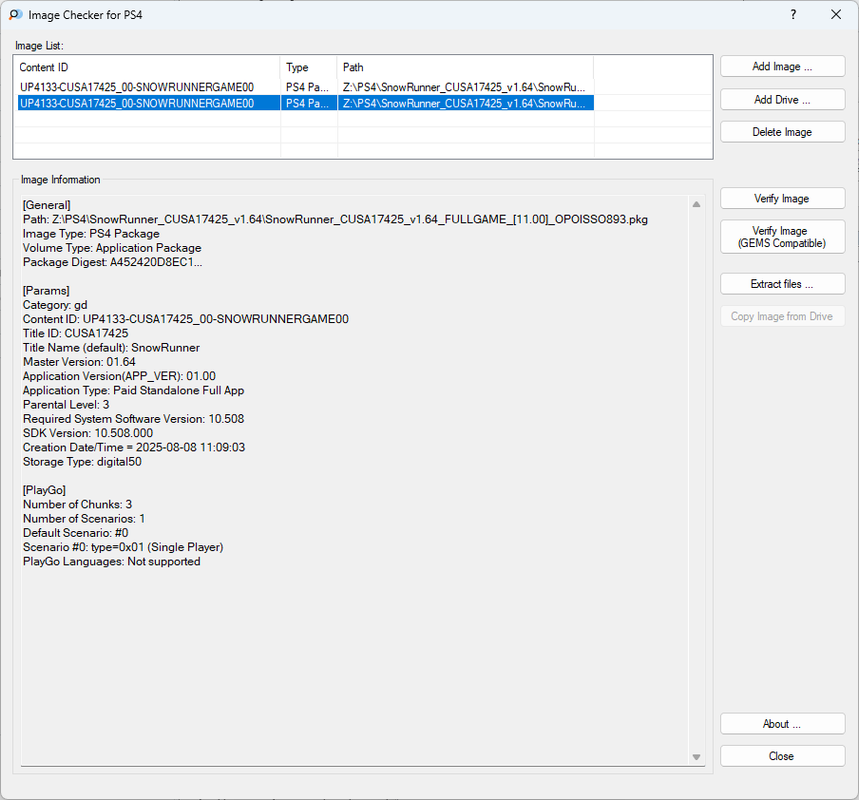Image resolution: width=859 pixels, height=800 pixels.
Task: Click the Number of Chunks: 3 line
Action: tap(77, 504)
